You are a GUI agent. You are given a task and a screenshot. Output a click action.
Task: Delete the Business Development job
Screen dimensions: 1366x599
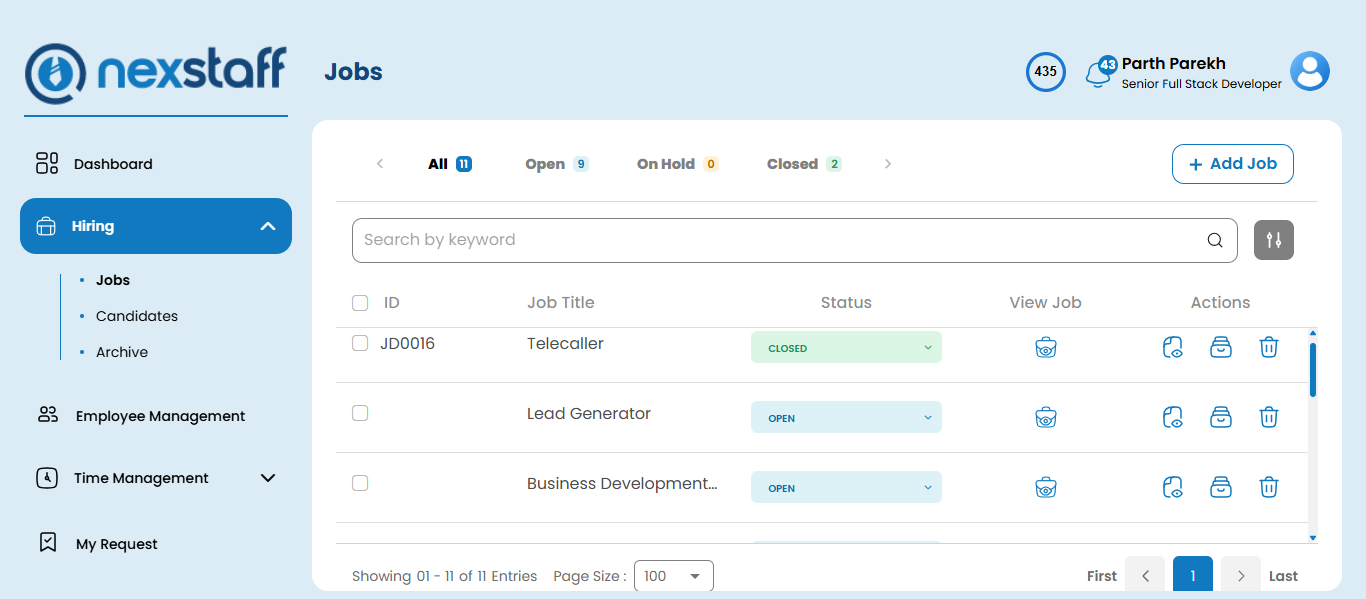(1269, 487)
